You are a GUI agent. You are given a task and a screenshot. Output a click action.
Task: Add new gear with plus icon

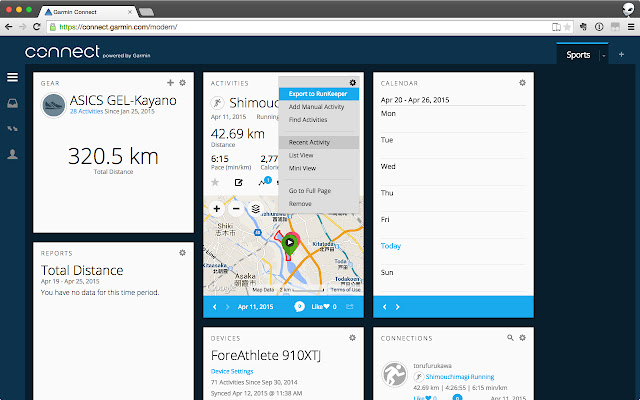(x=170, y=83)
